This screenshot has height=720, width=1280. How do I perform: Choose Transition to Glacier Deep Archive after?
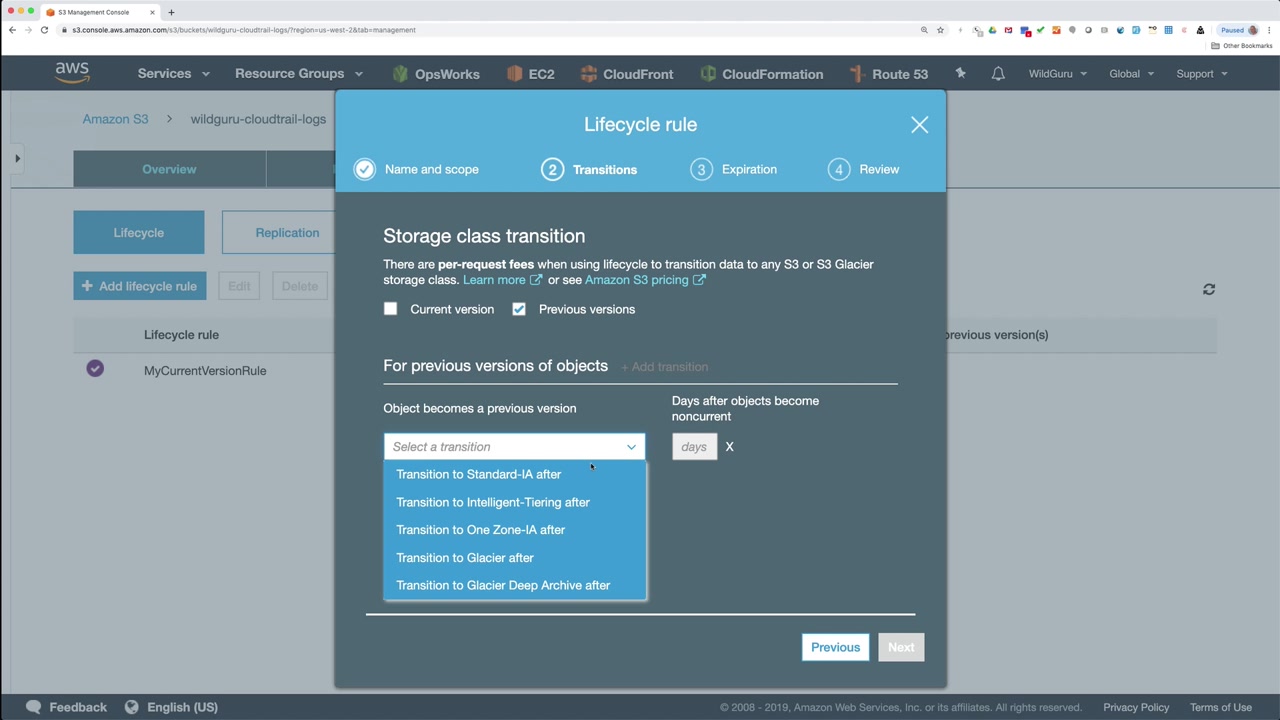coord(515,585)
